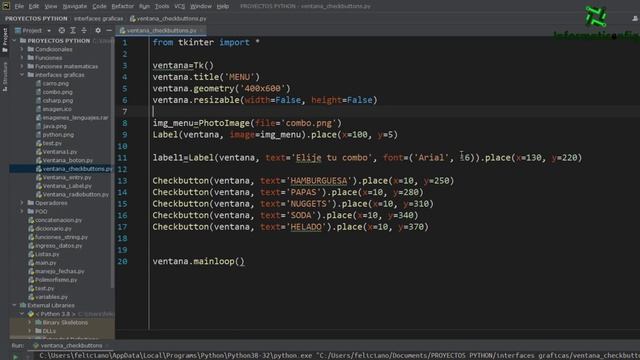Expand the Operadores folder
This screenshot has height=360, width=640.
(x=22, y=203)
